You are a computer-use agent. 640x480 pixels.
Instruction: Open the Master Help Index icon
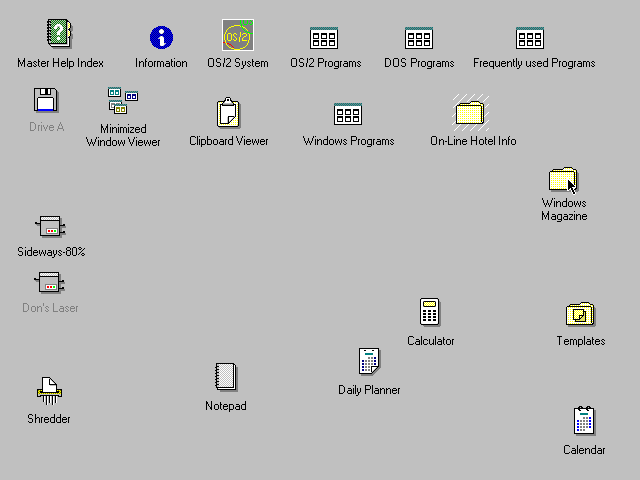[60, 35]
